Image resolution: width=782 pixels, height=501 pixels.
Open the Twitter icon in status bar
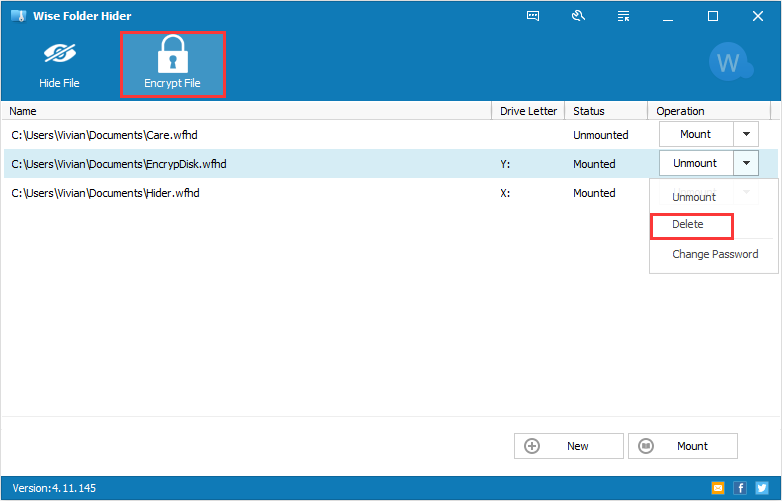point(762,488)
